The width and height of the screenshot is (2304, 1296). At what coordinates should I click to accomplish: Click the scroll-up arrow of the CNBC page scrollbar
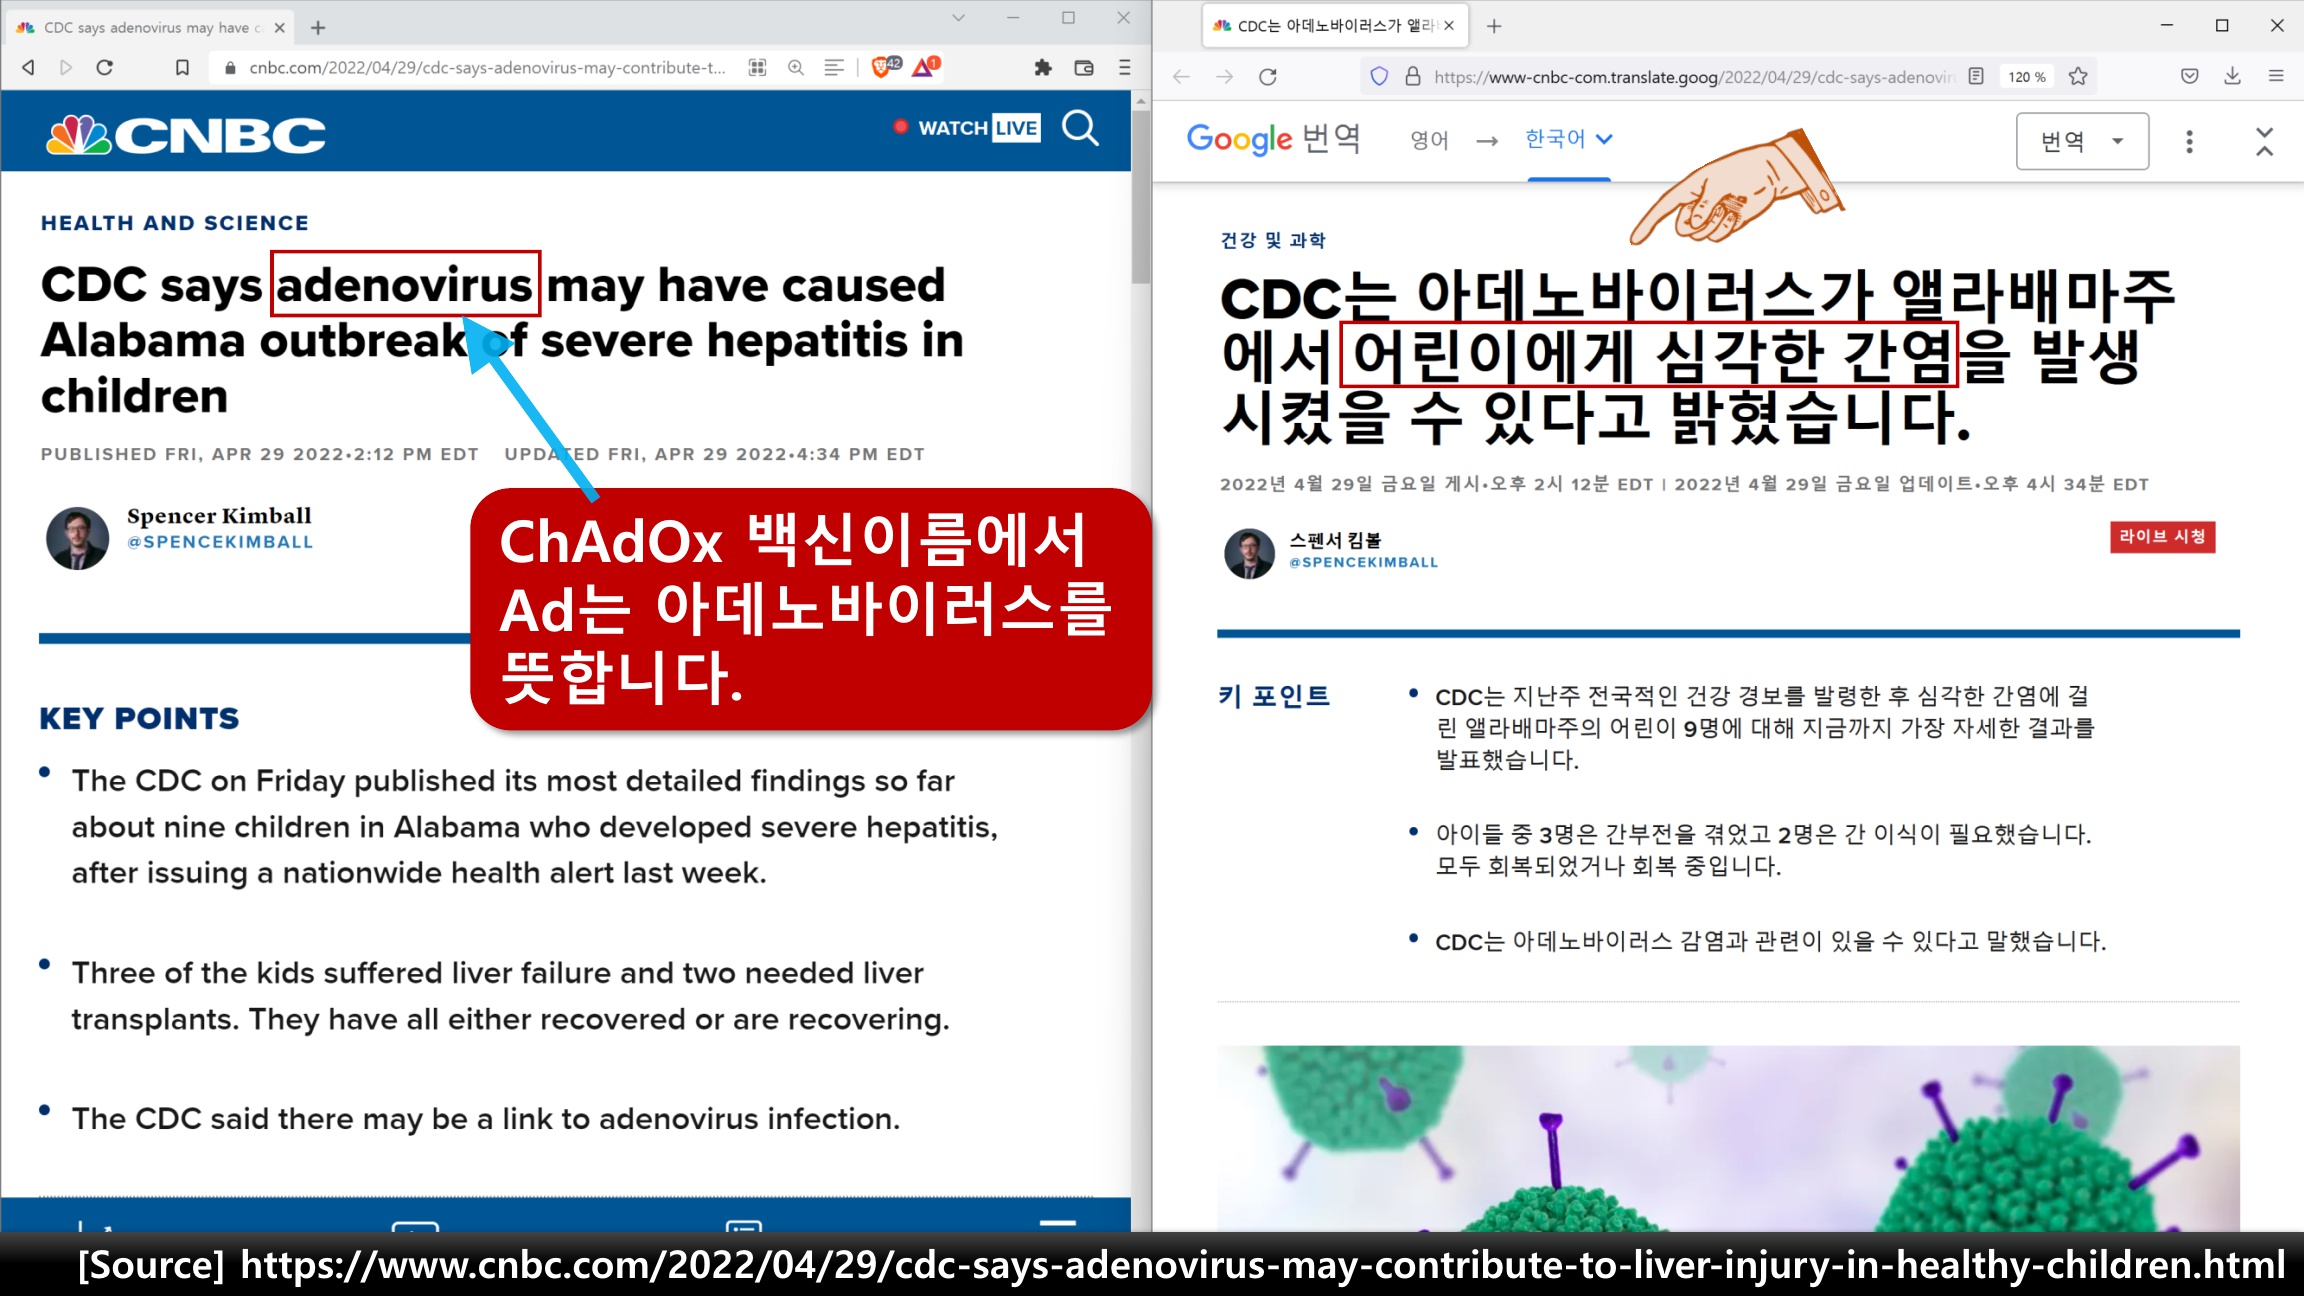(x=1141, y=100)
